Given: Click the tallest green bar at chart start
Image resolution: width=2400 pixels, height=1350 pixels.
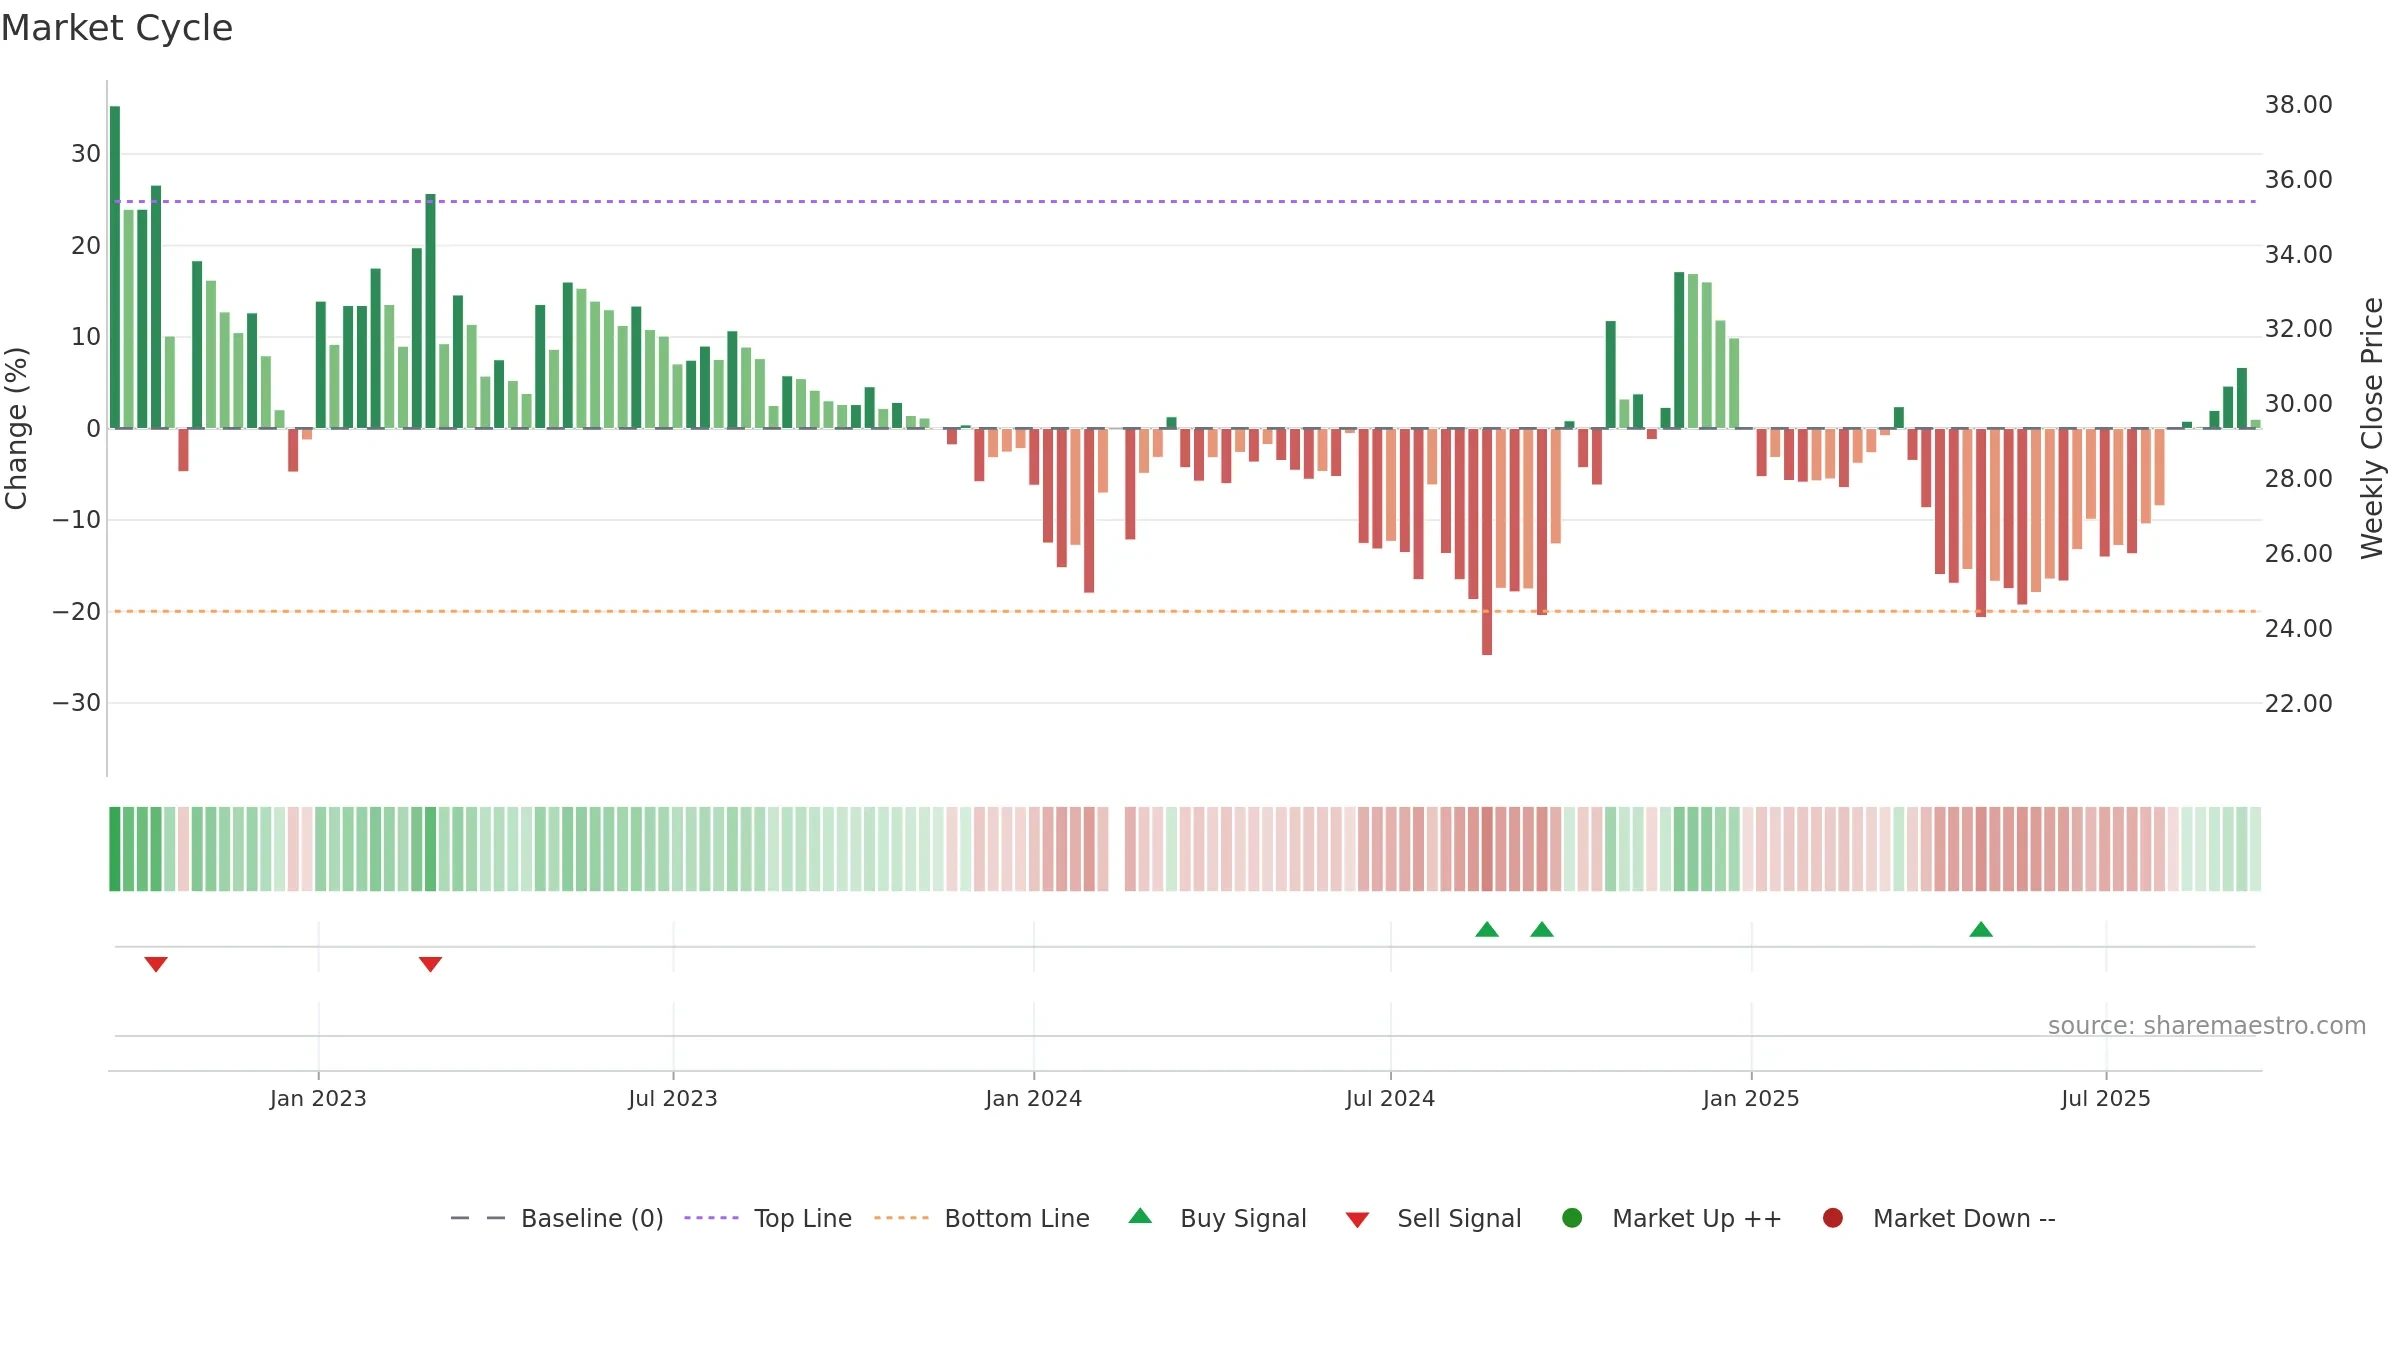Looking at the screenshot, I should coord(115,267).
